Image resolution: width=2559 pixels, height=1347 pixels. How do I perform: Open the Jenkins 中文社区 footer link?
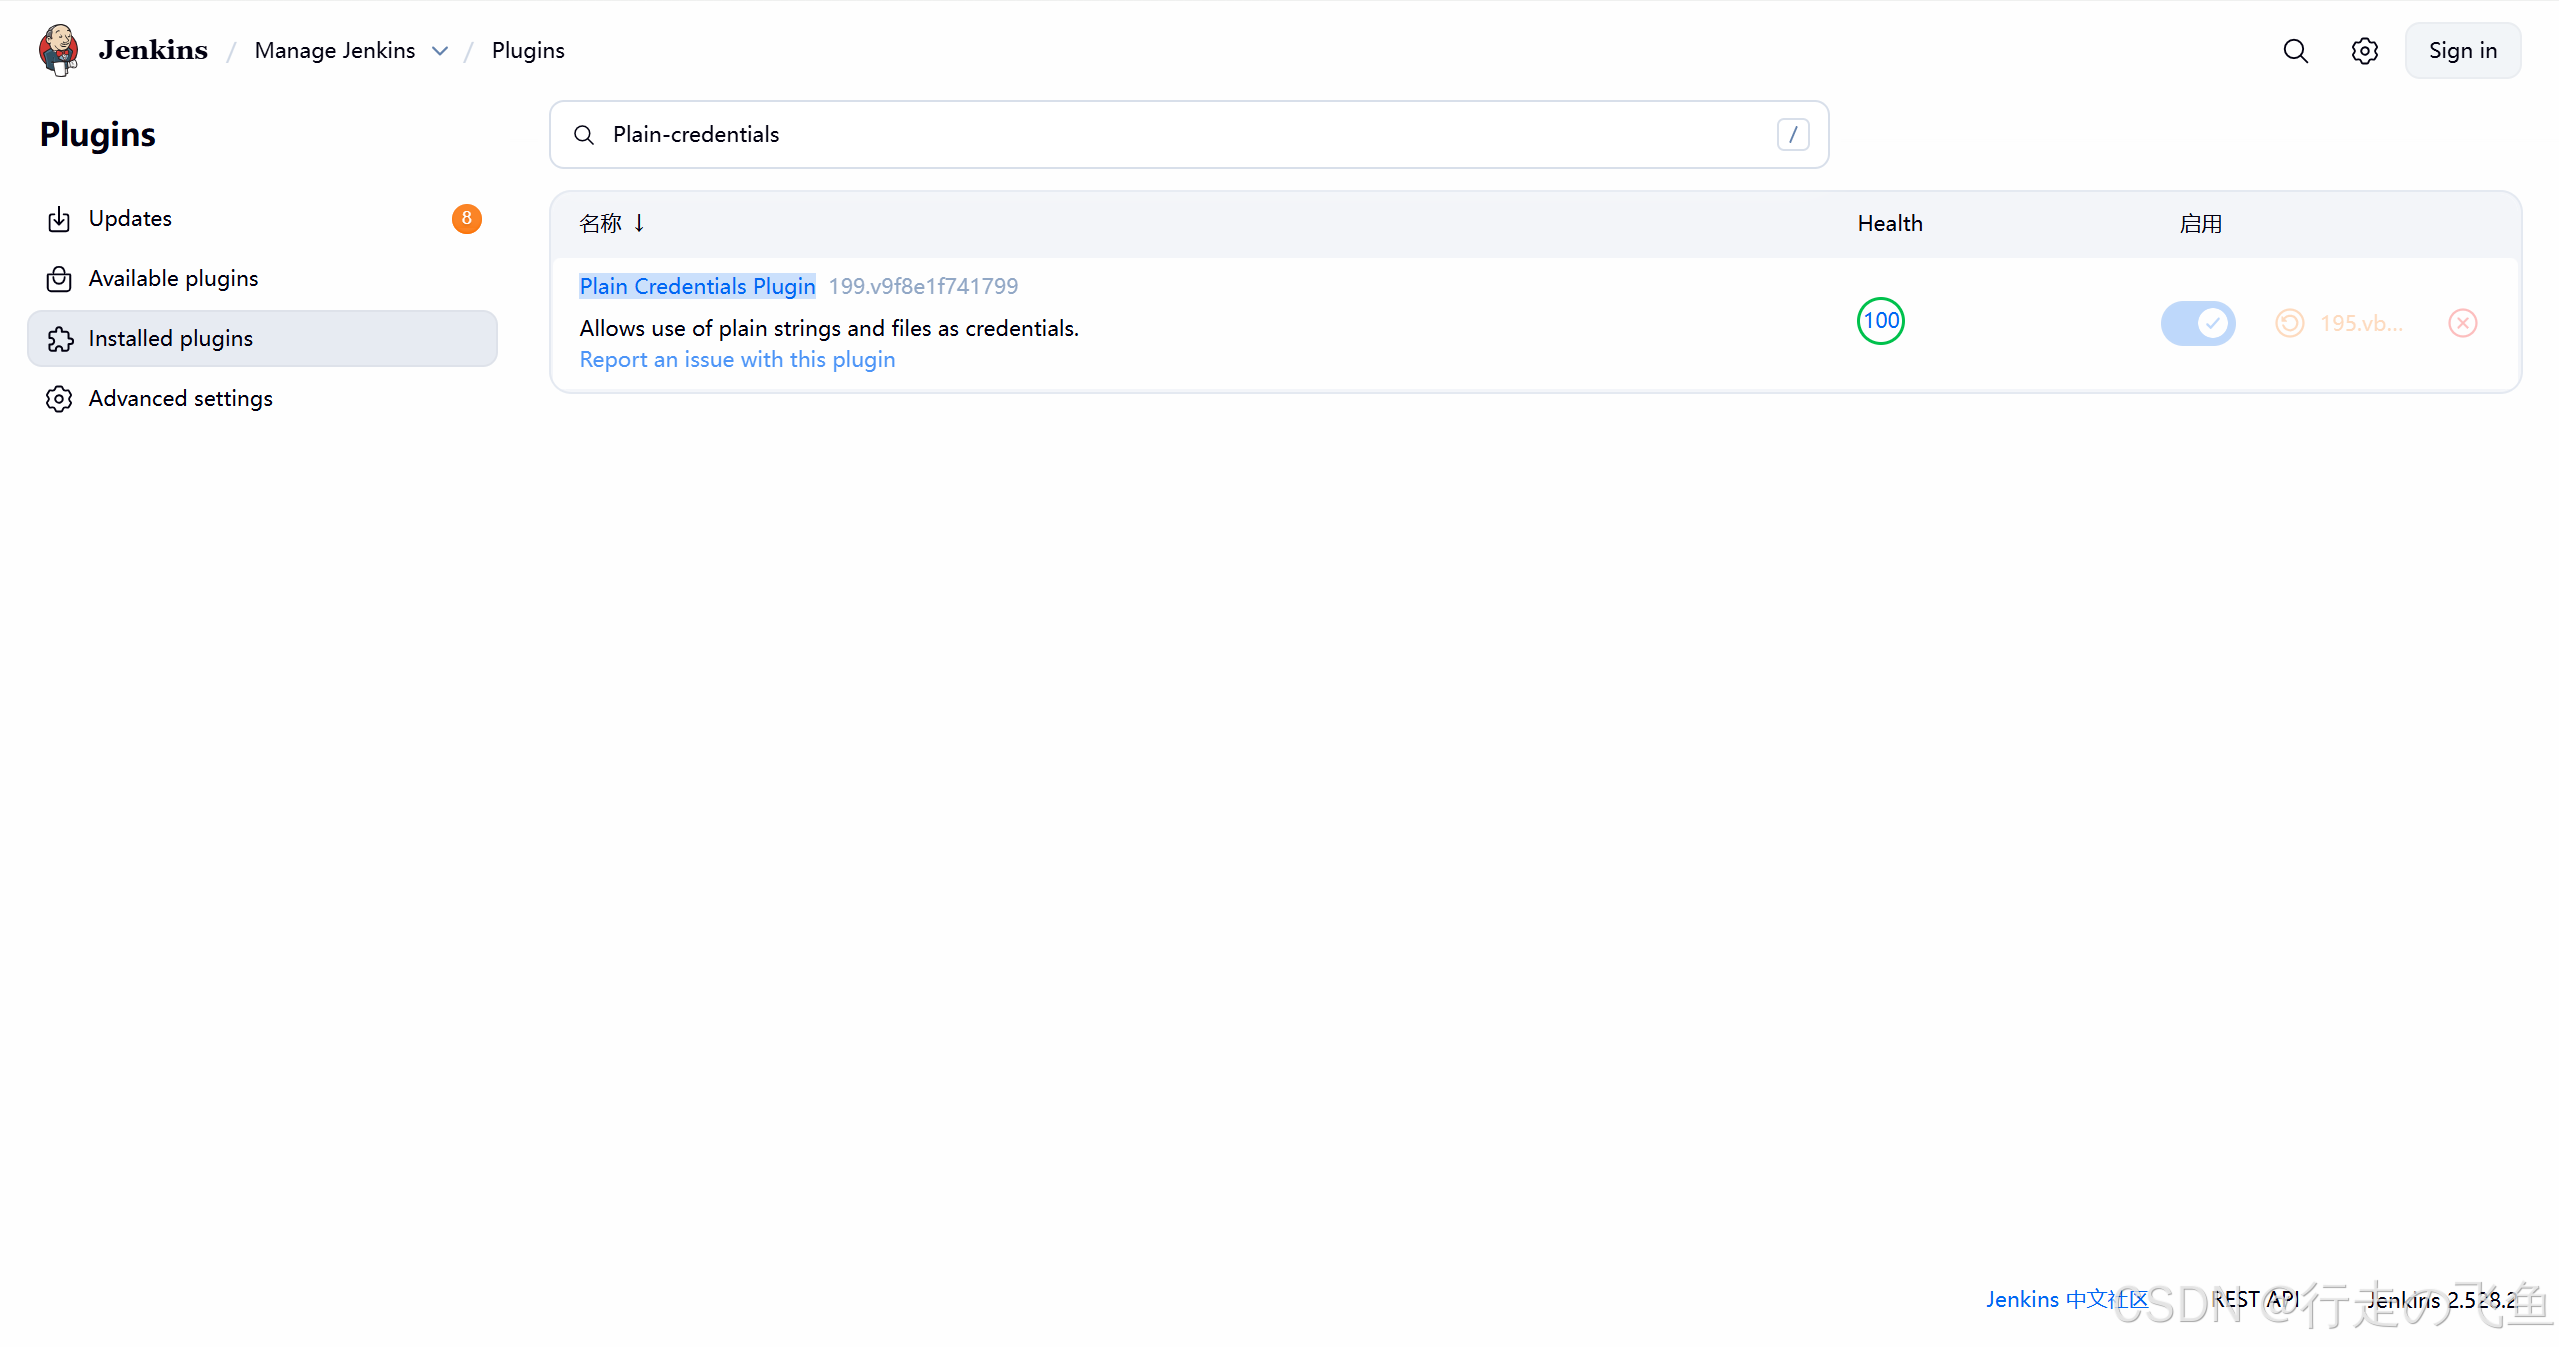tap(2067, 1299)
